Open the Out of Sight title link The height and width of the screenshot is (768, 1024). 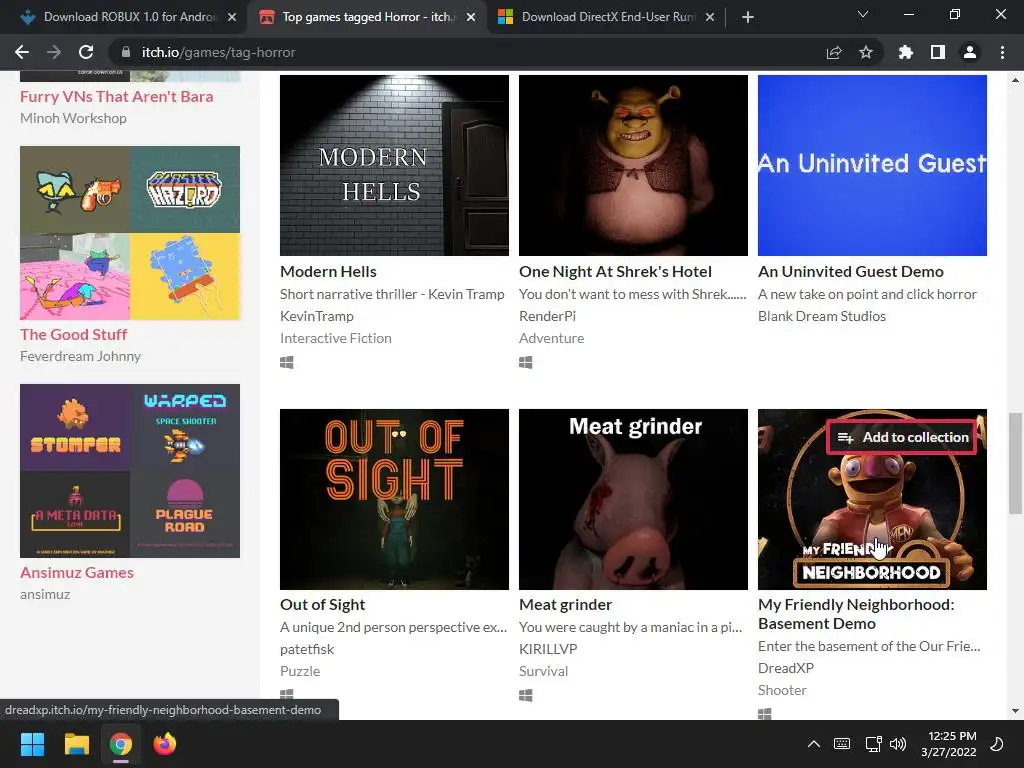pos(323,605)
